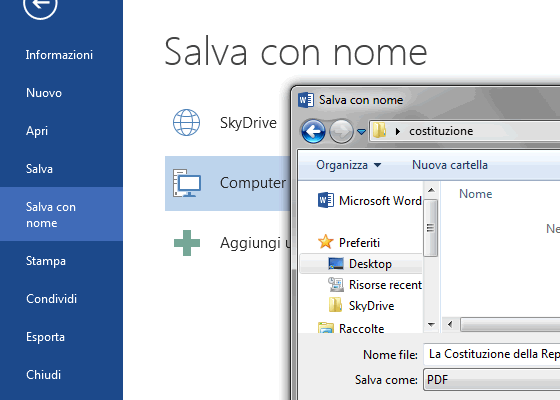The height and width of the screenshot is (400, 560).
Task: Click the Risorse recenti icon
Action: (336, 284)
